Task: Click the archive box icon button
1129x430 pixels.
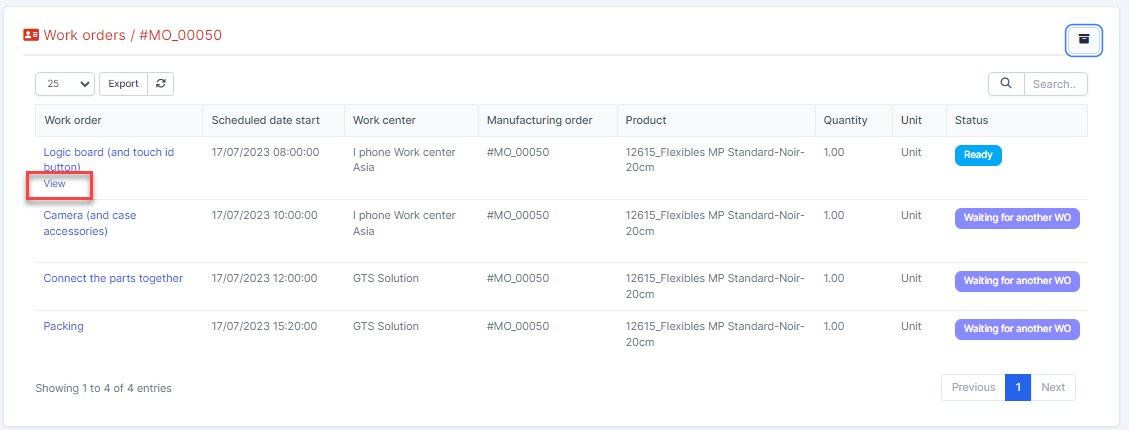Action: click(x=1084, y=39)
